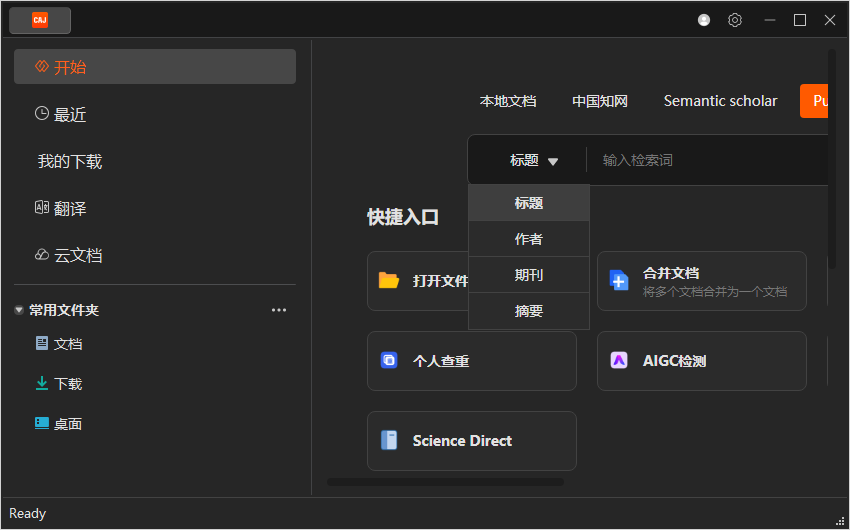Click the download arrow icon beside 下载
The height and width of the screenshot is (530, 850).
(x=42, y=383)
